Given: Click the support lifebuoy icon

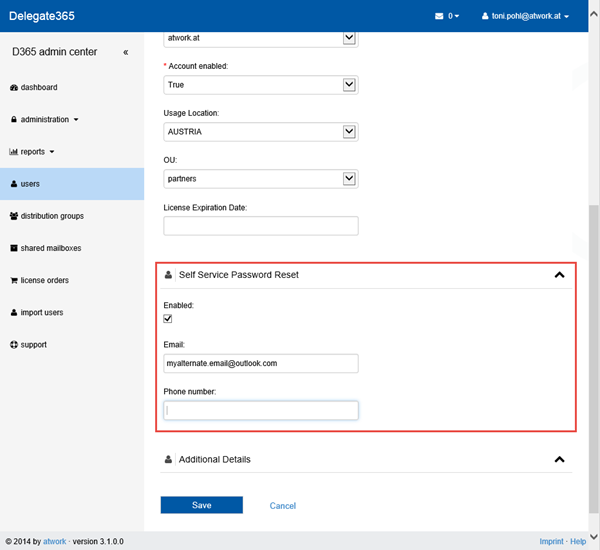Looking at the screenshot, I should (x=13, y=345).
